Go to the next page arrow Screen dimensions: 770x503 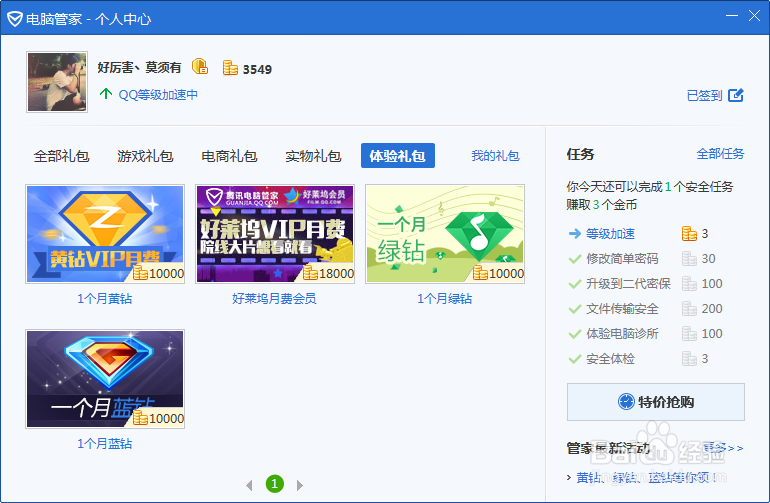click(300, 485)
